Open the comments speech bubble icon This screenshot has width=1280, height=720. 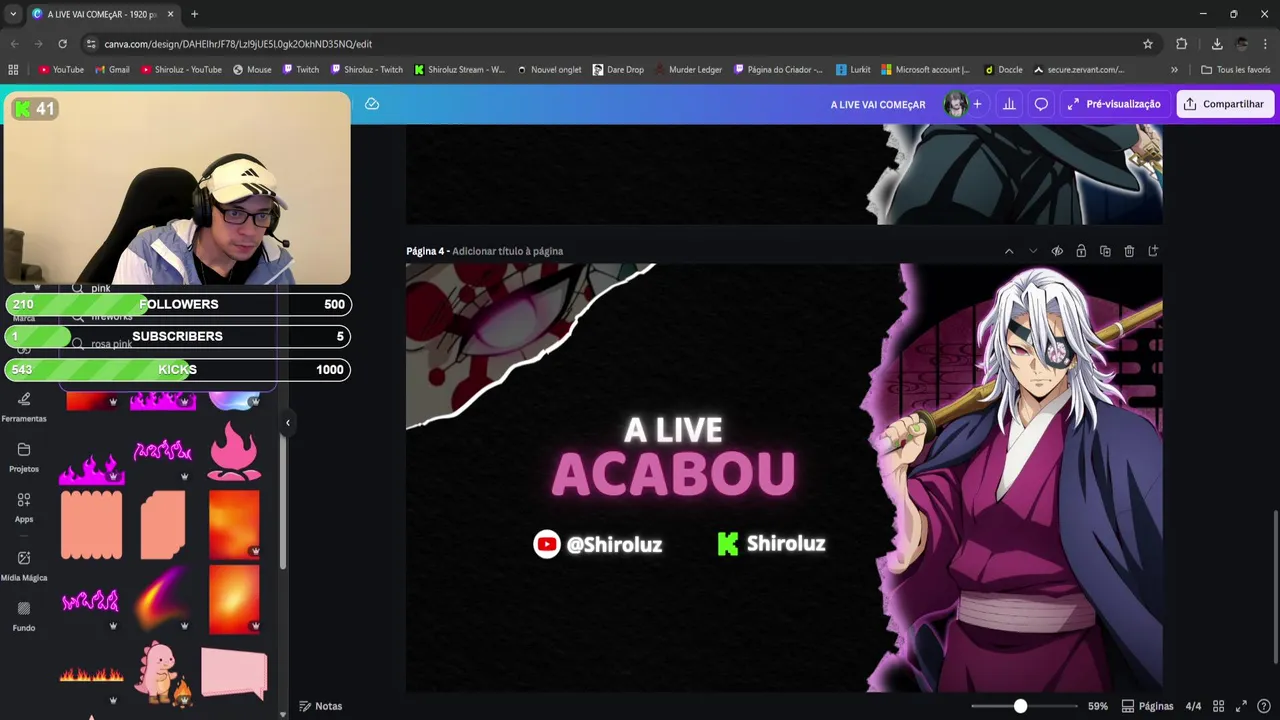pyautogui.click(x=1041, y=104)
